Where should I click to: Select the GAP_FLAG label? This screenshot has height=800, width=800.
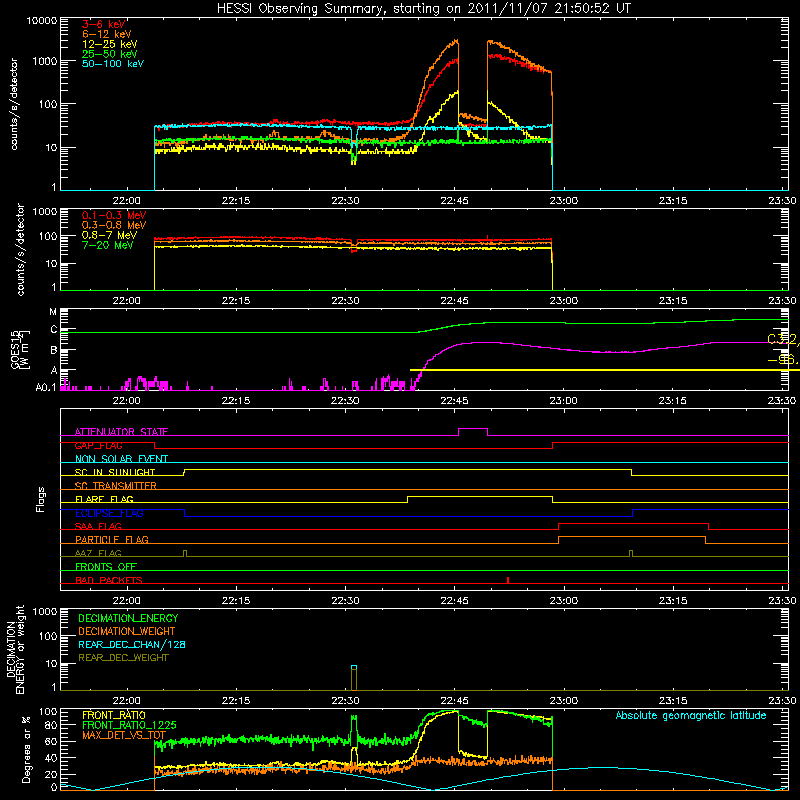point(98,445)
